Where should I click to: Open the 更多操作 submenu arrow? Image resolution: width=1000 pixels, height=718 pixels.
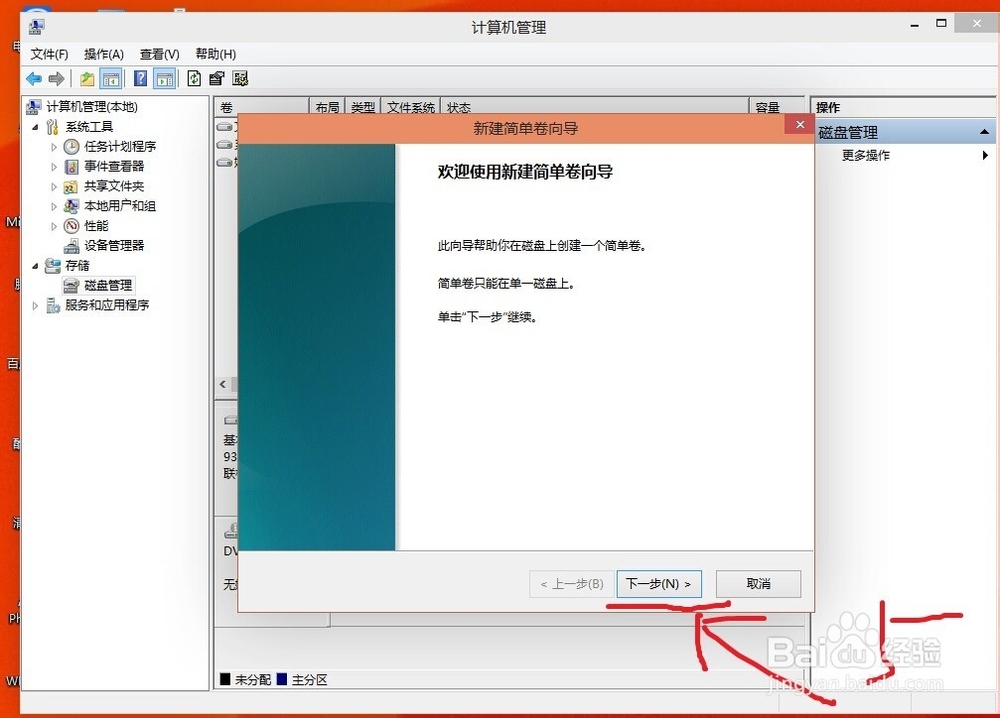click(984, 155)
